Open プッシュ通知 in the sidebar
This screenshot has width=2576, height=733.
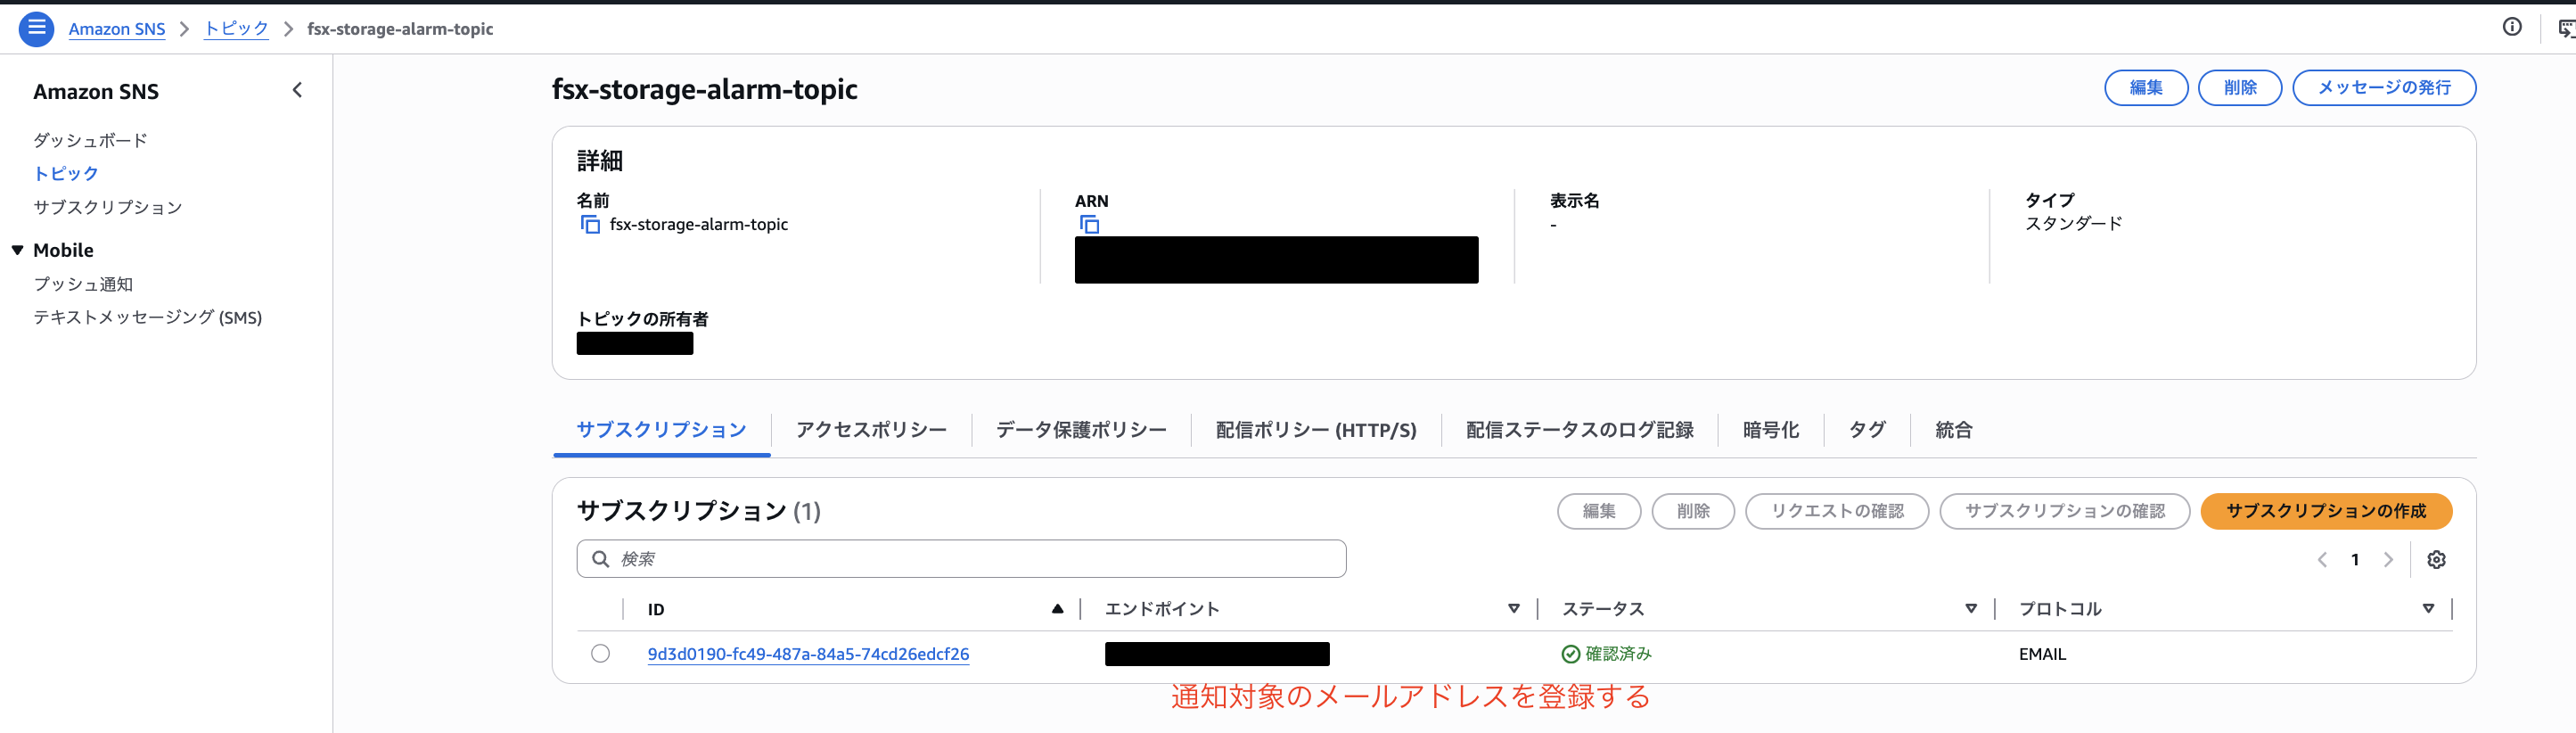pyautogui.click(x=83, y=284)
